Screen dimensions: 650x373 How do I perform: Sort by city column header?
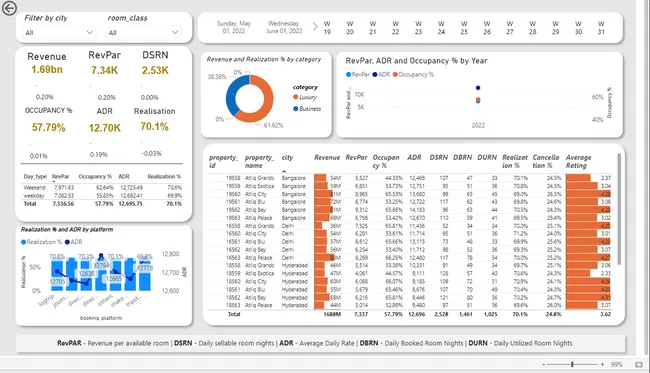(x=287, y=157)
